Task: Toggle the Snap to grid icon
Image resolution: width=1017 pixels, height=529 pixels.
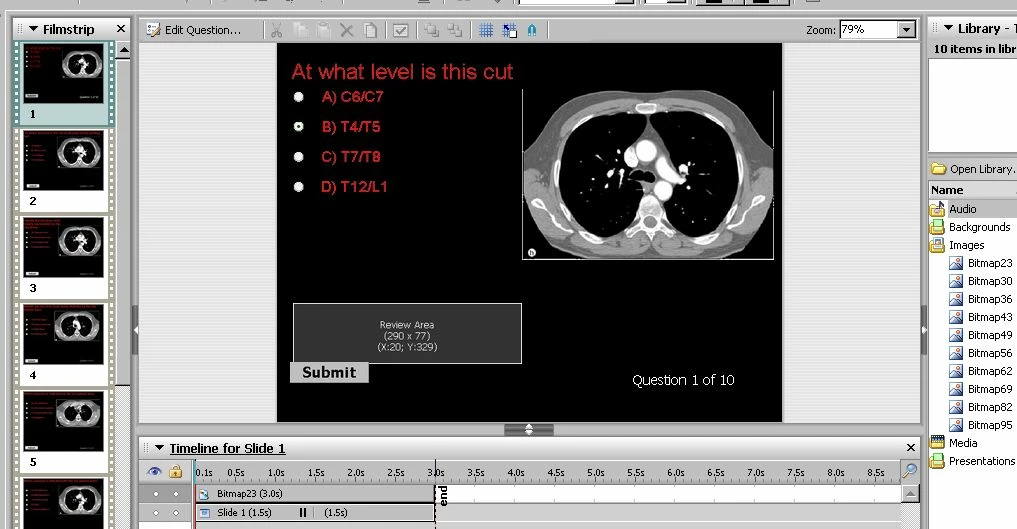Action: click(510, 30)
